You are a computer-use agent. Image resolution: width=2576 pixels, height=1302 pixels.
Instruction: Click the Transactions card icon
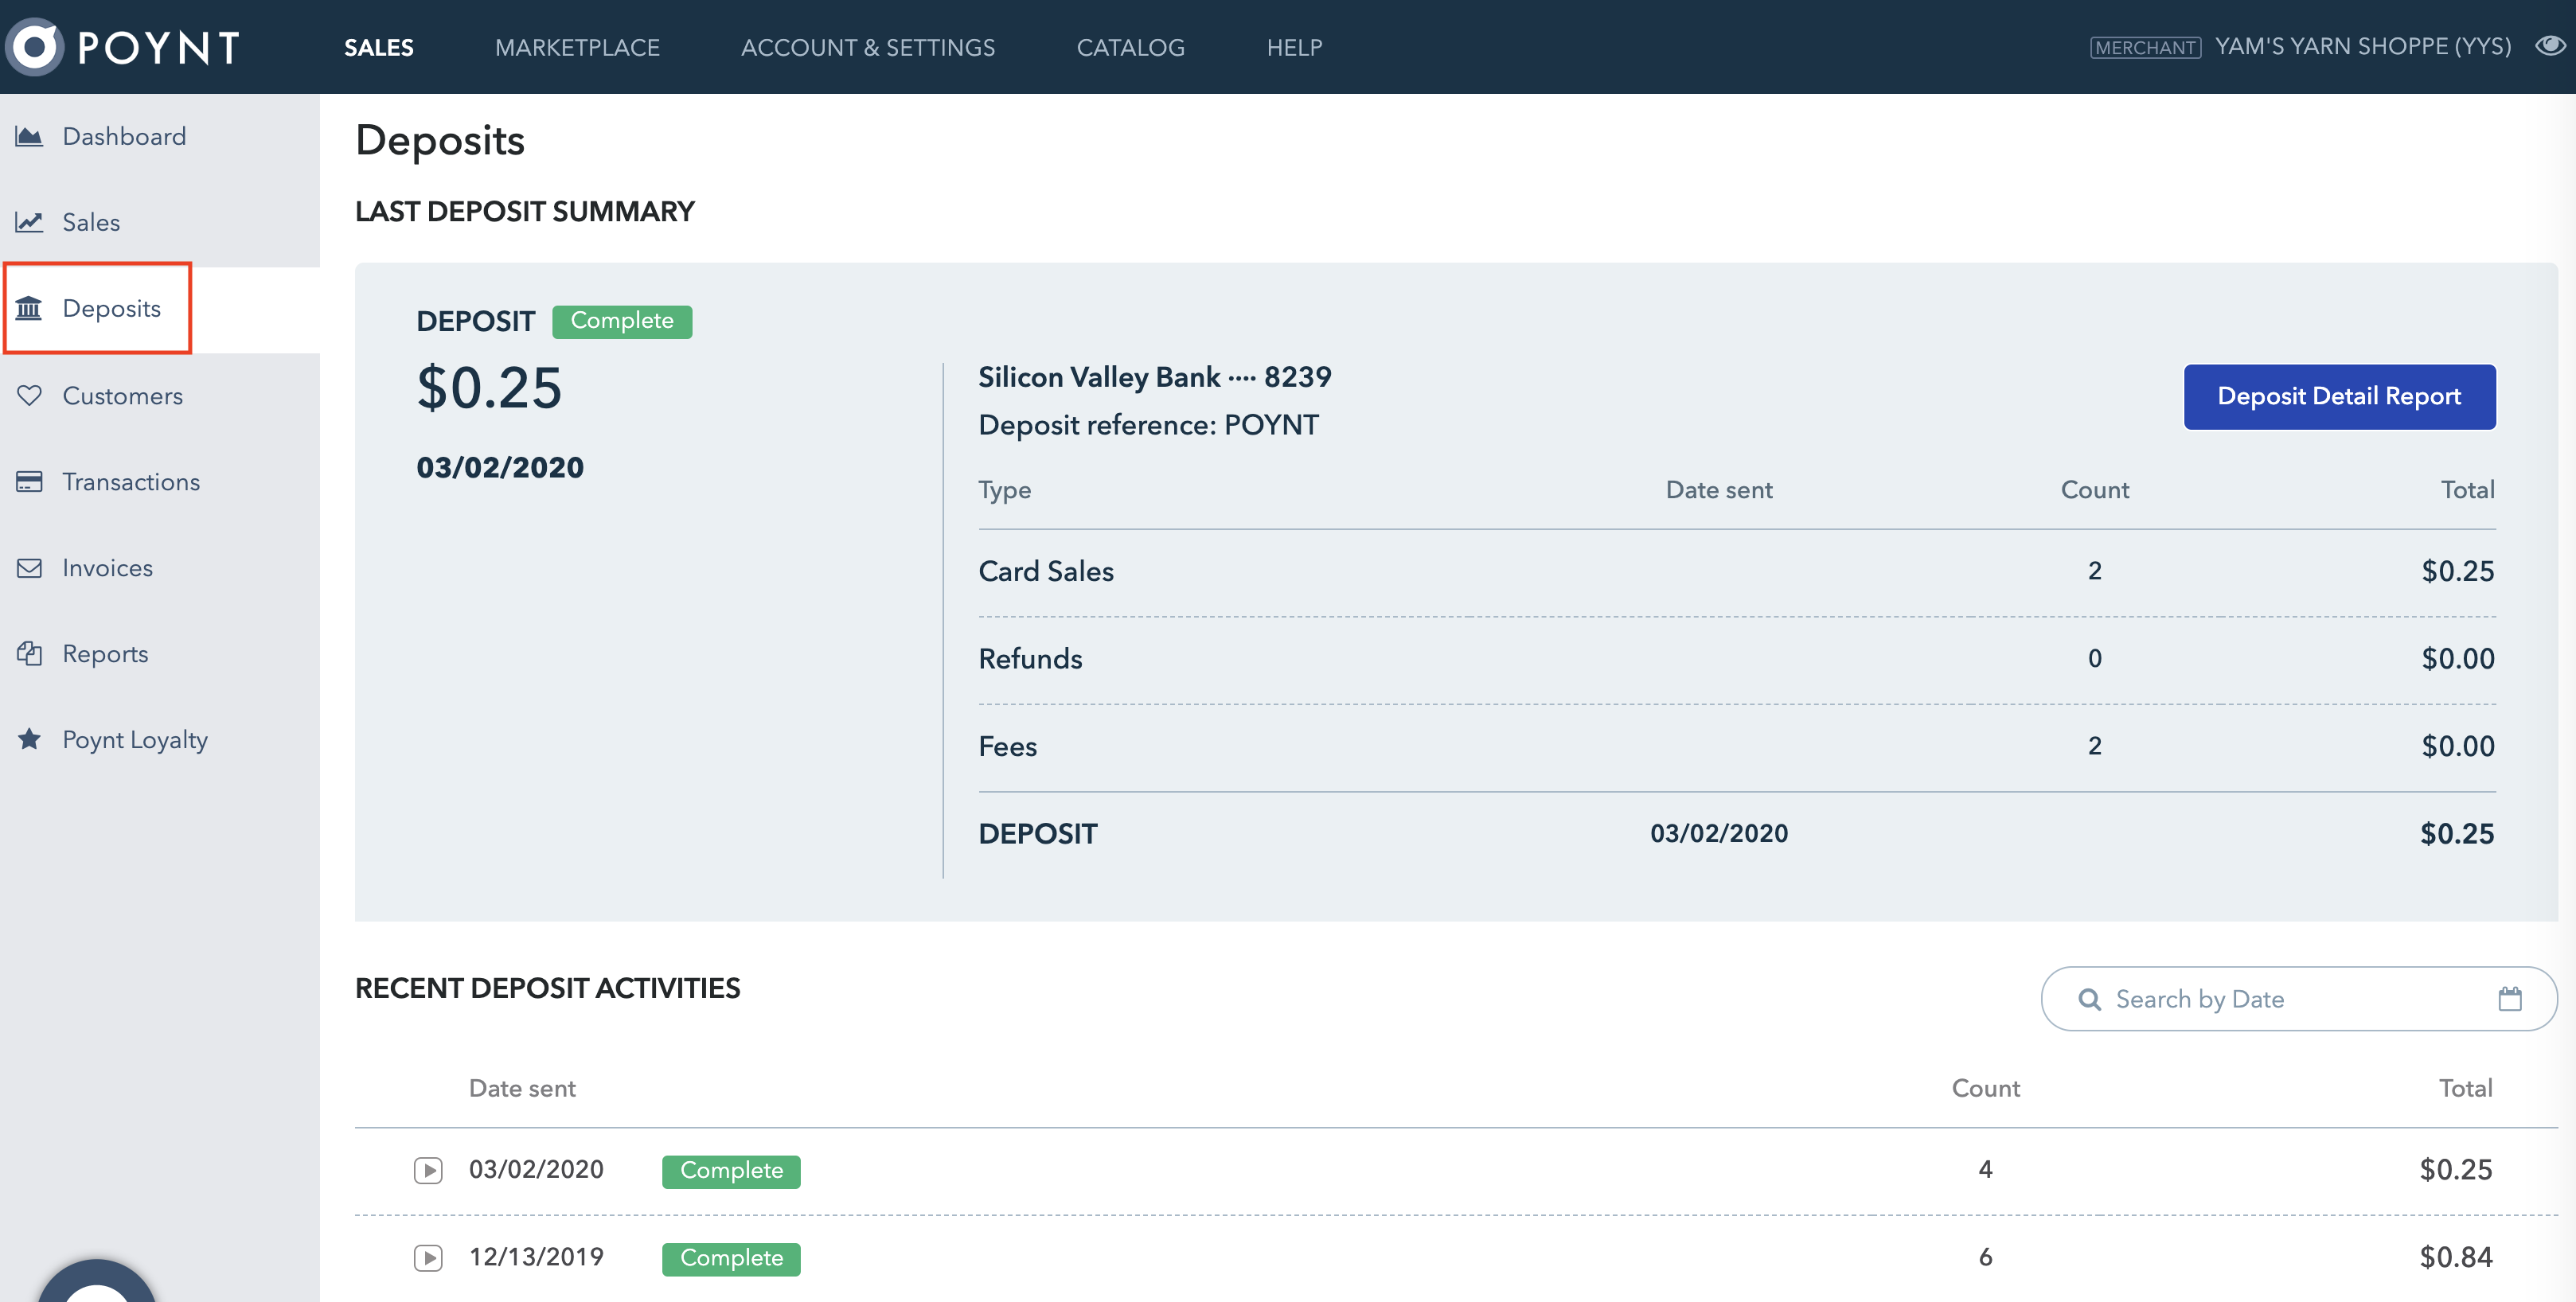(29, 481)
